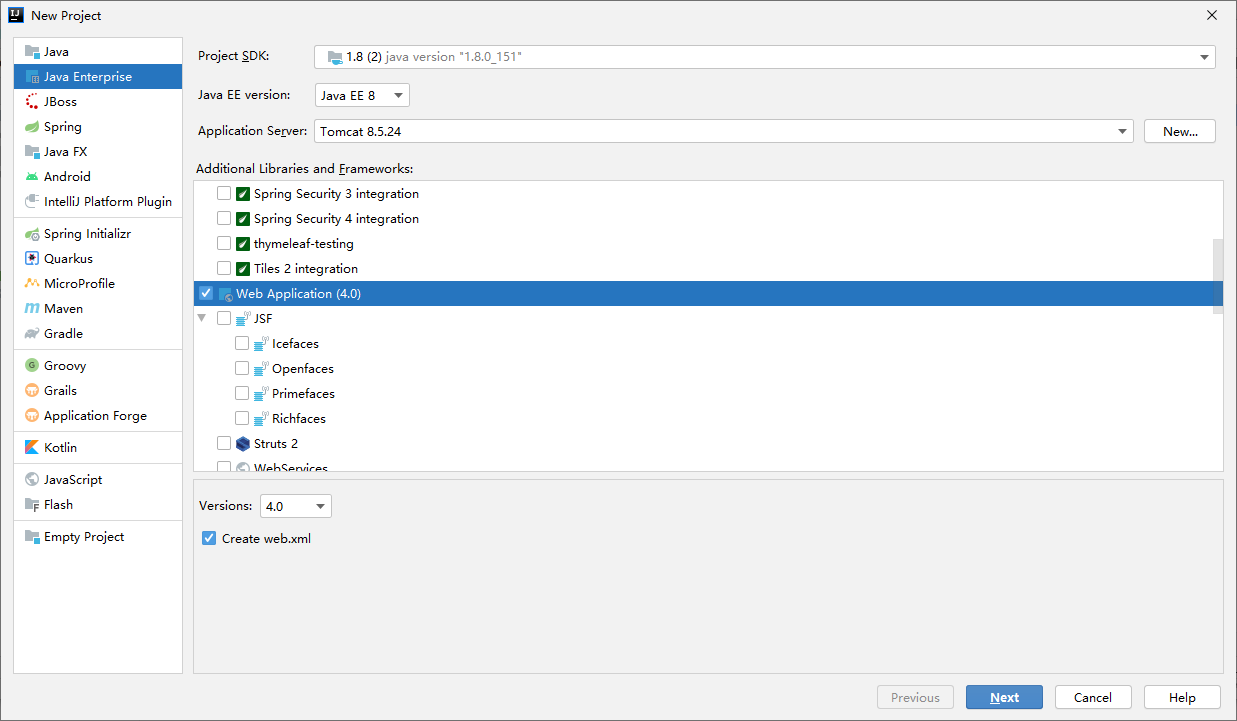The width and height of the screenshot is (1237, 721).
Task: Open the Project SDK dropdown
Action: coord(1204,57)
